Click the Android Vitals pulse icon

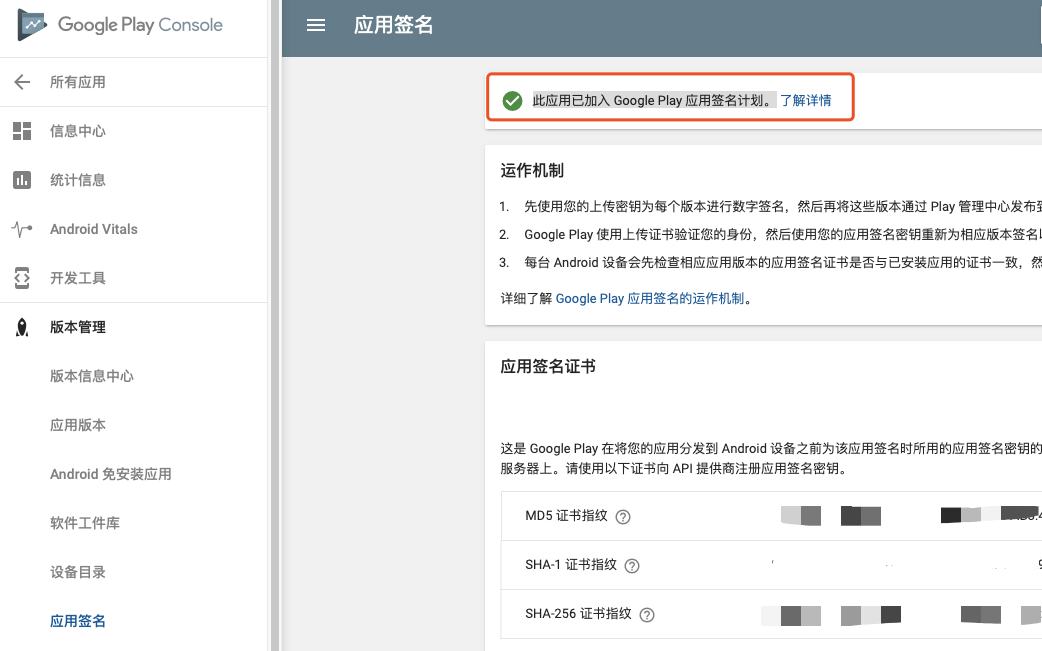pos(22,229)
